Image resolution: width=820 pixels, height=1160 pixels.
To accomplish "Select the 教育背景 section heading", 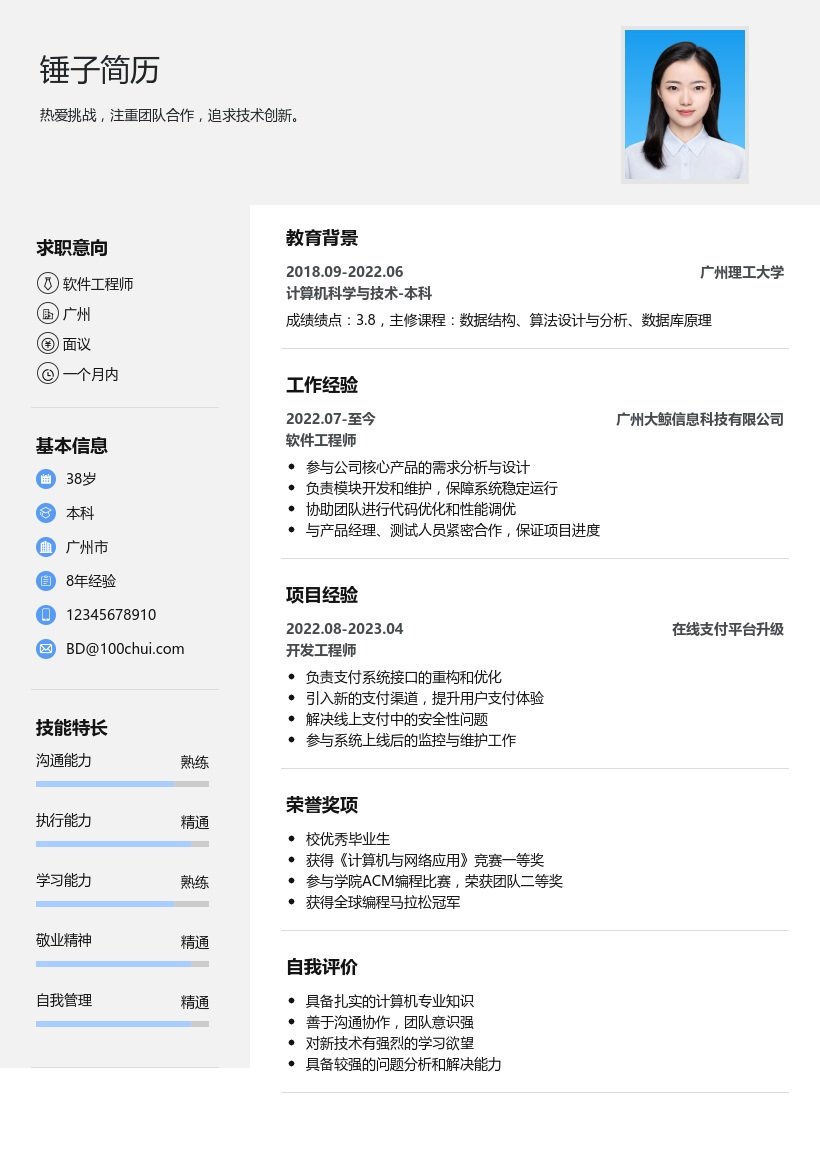I will coord(322,238).
